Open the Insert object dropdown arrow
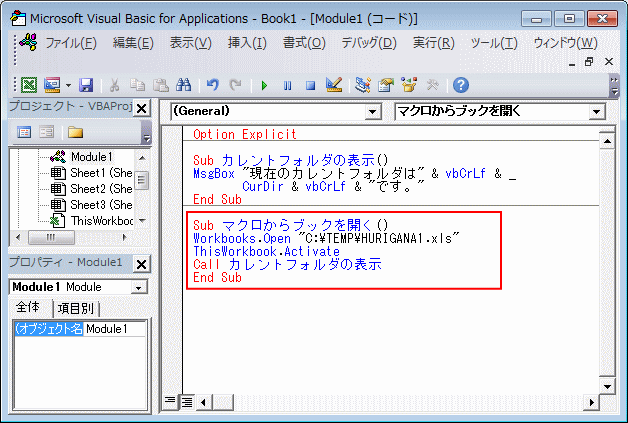 click(x=68, y=85)
